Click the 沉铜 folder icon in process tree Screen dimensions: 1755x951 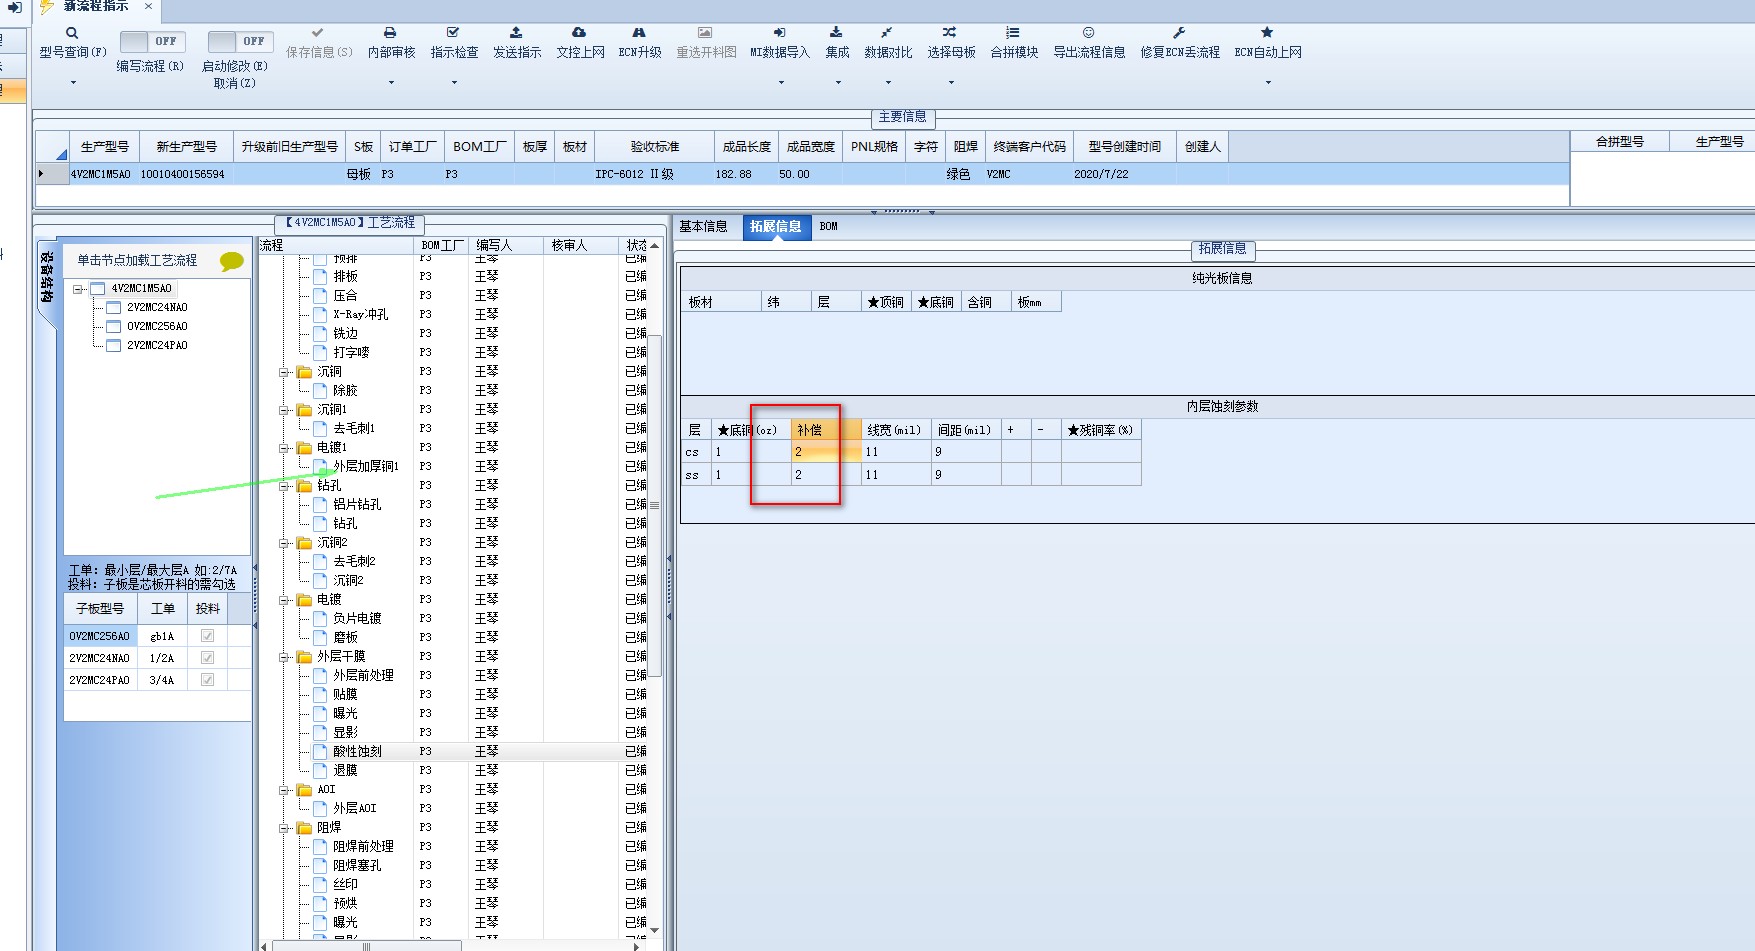[x=304, y=372]
